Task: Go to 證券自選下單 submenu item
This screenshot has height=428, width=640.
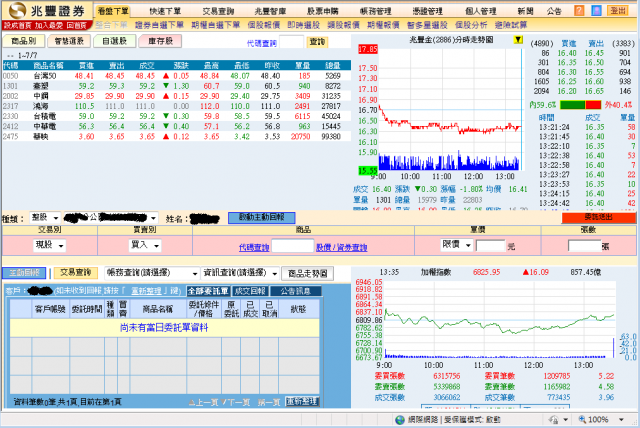Action: pyautogui.click(x=159, y=25)
